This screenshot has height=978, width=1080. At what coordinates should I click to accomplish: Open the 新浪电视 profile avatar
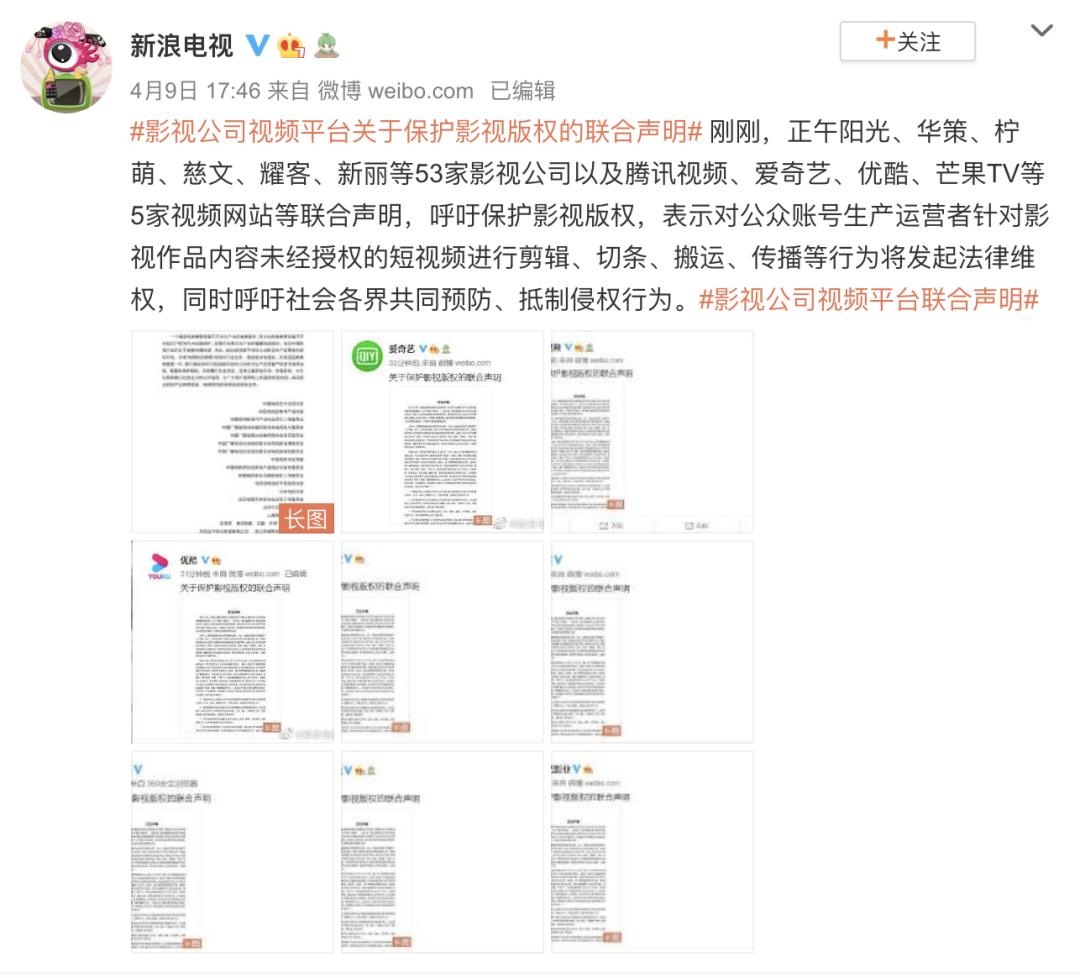tap(66, 67)
